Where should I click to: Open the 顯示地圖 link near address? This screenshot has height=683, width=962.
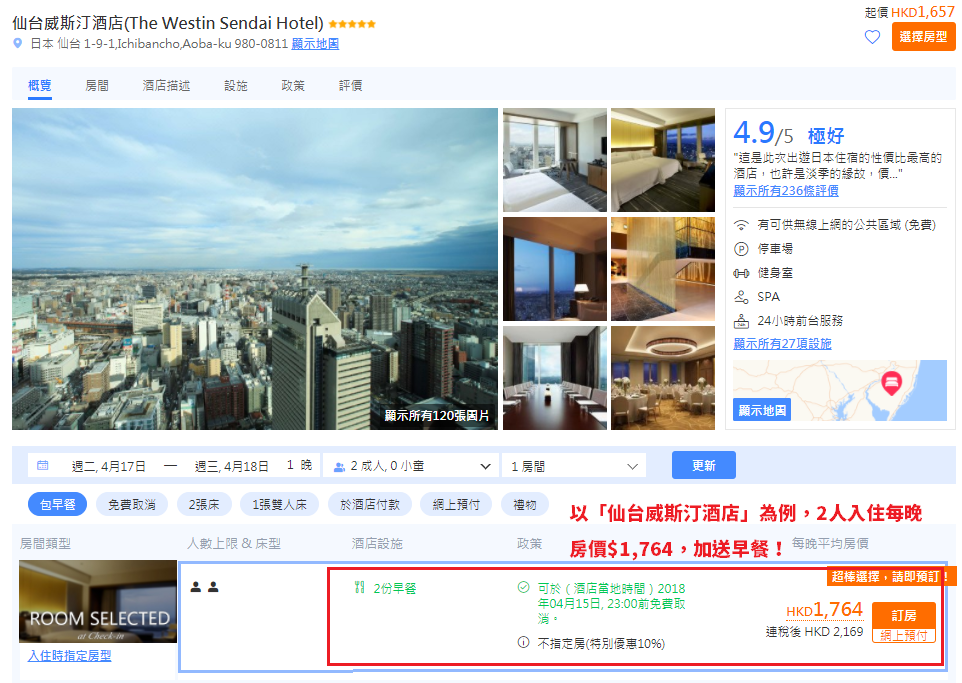(x=315, y=44)
